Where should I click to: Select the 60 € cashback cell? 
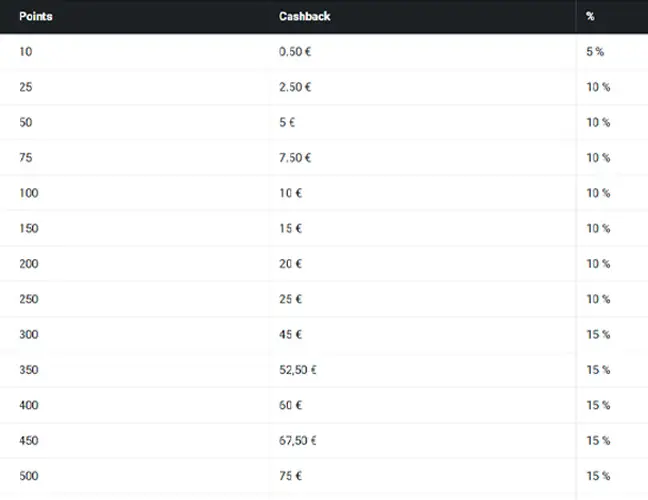[x=291, y=405]
